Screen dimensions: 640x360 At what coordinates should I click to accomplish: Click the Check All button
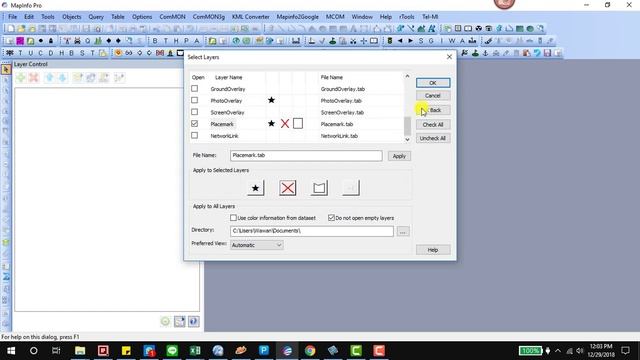[x=433, y=124]
